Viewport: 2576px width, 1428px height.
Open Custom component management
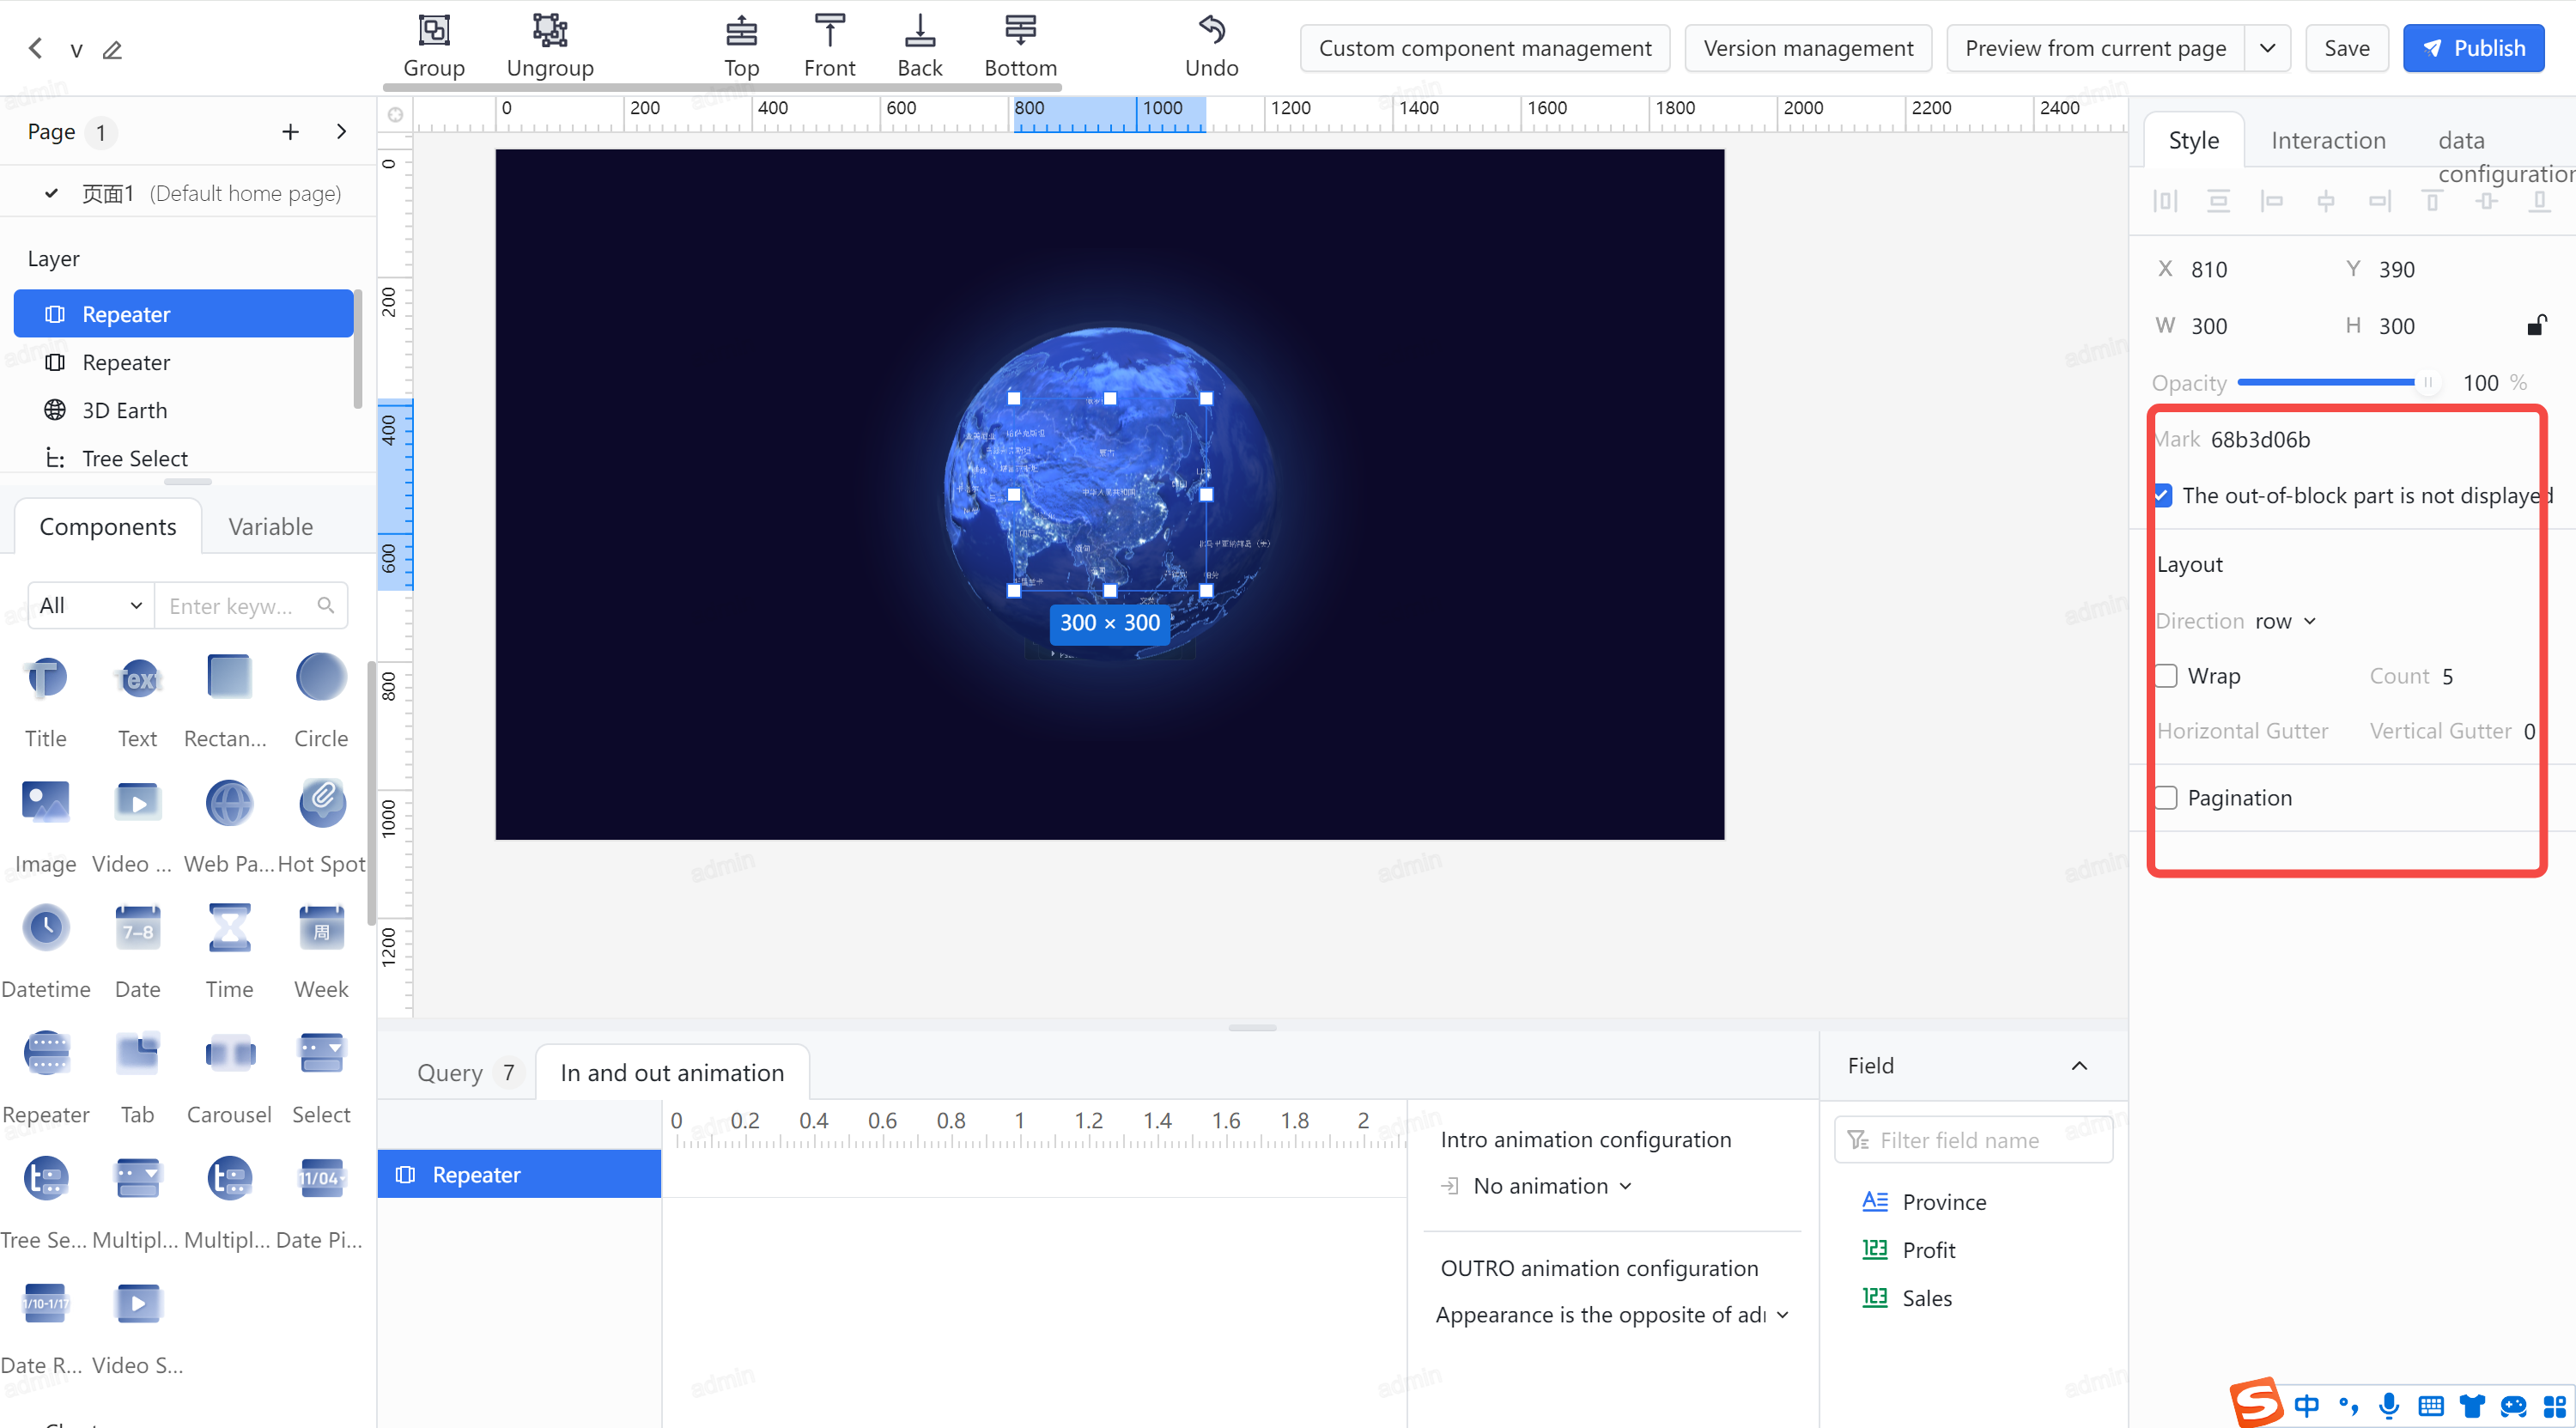point(1484,48)
